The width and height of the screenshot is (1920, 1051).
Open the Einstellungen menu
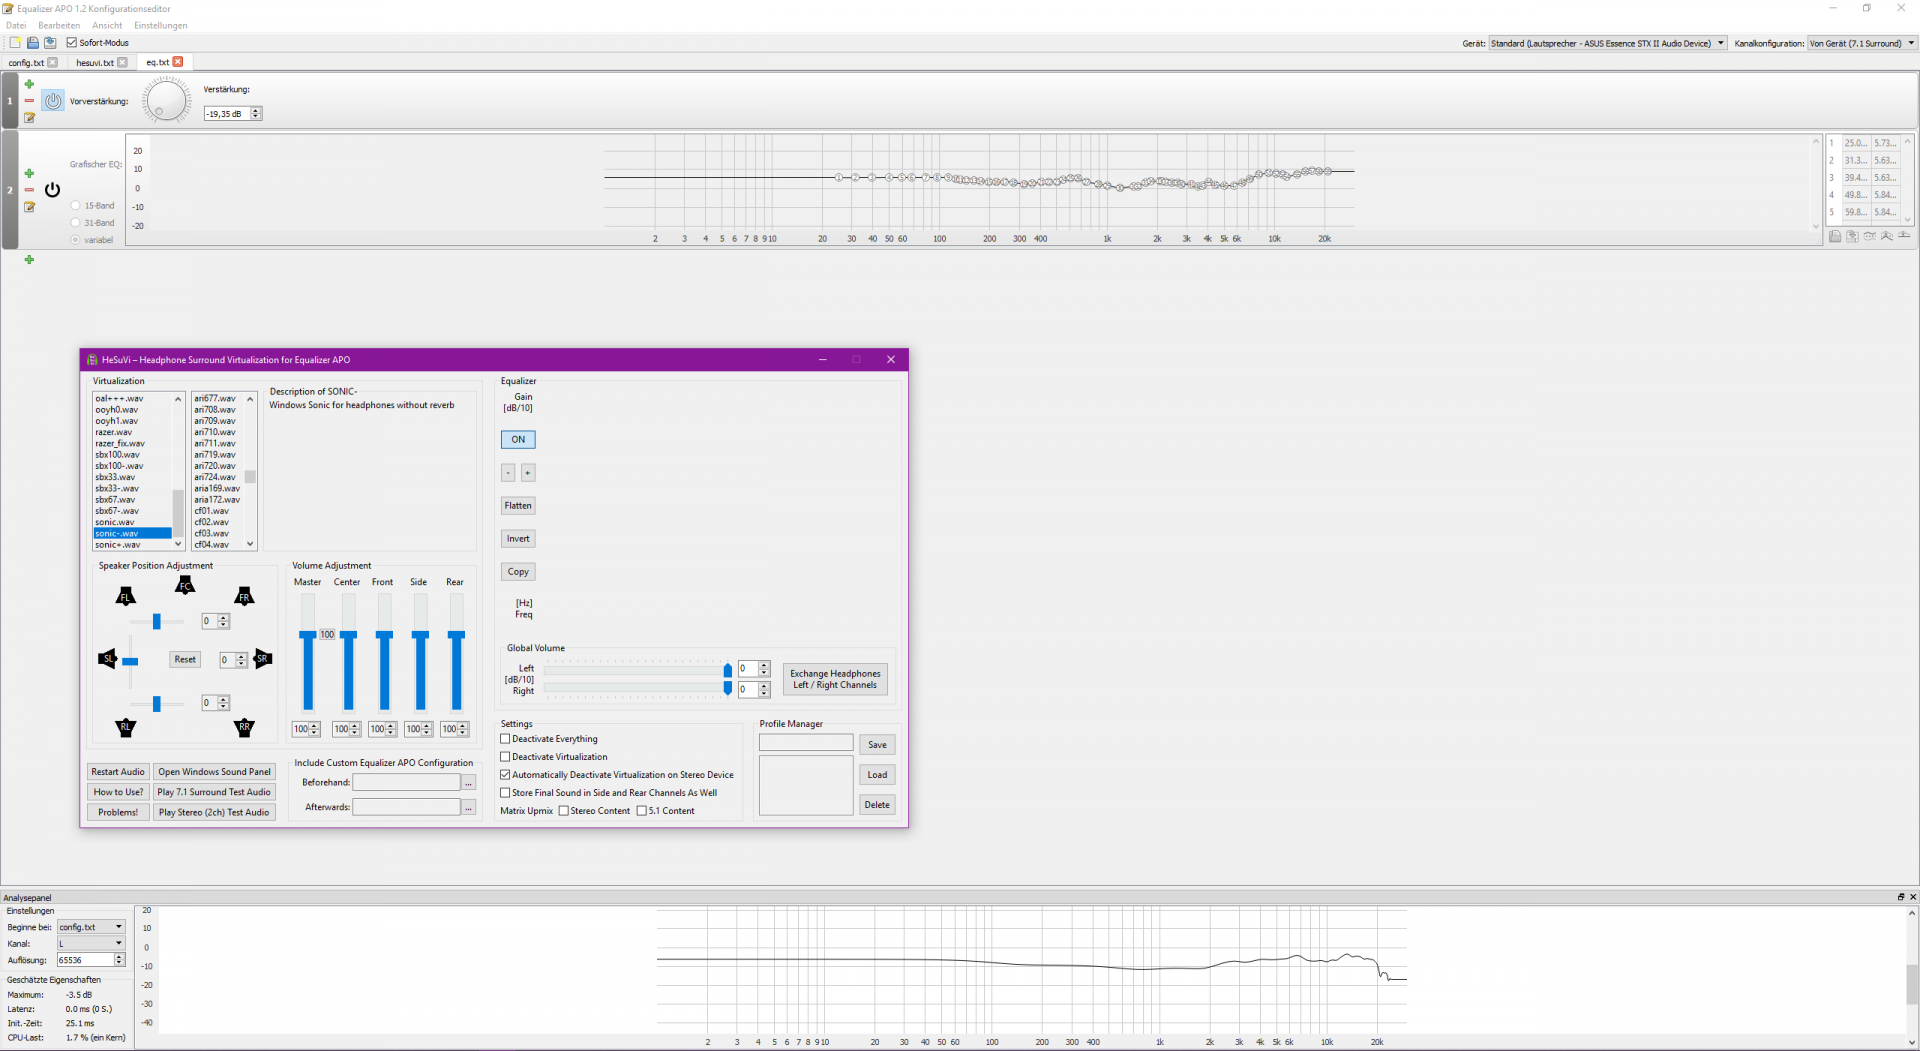point(160,25)
